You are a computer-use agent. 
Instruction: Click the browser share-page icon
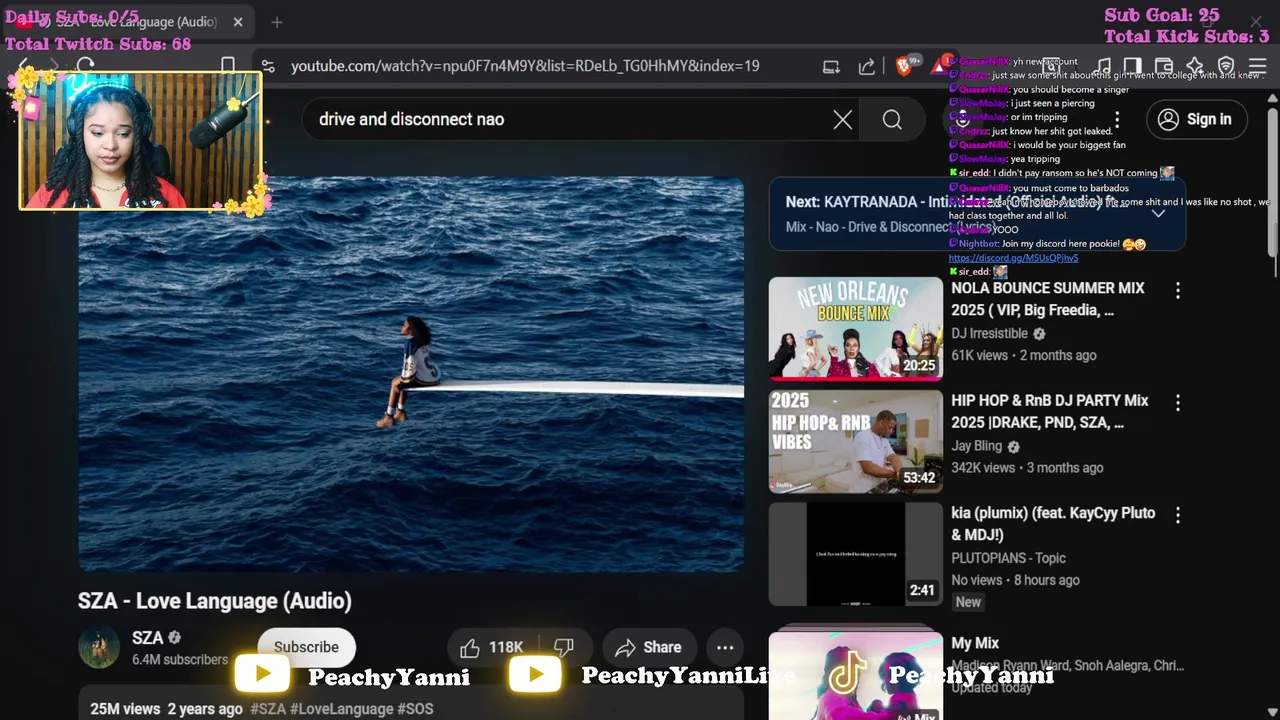point(867,66)
